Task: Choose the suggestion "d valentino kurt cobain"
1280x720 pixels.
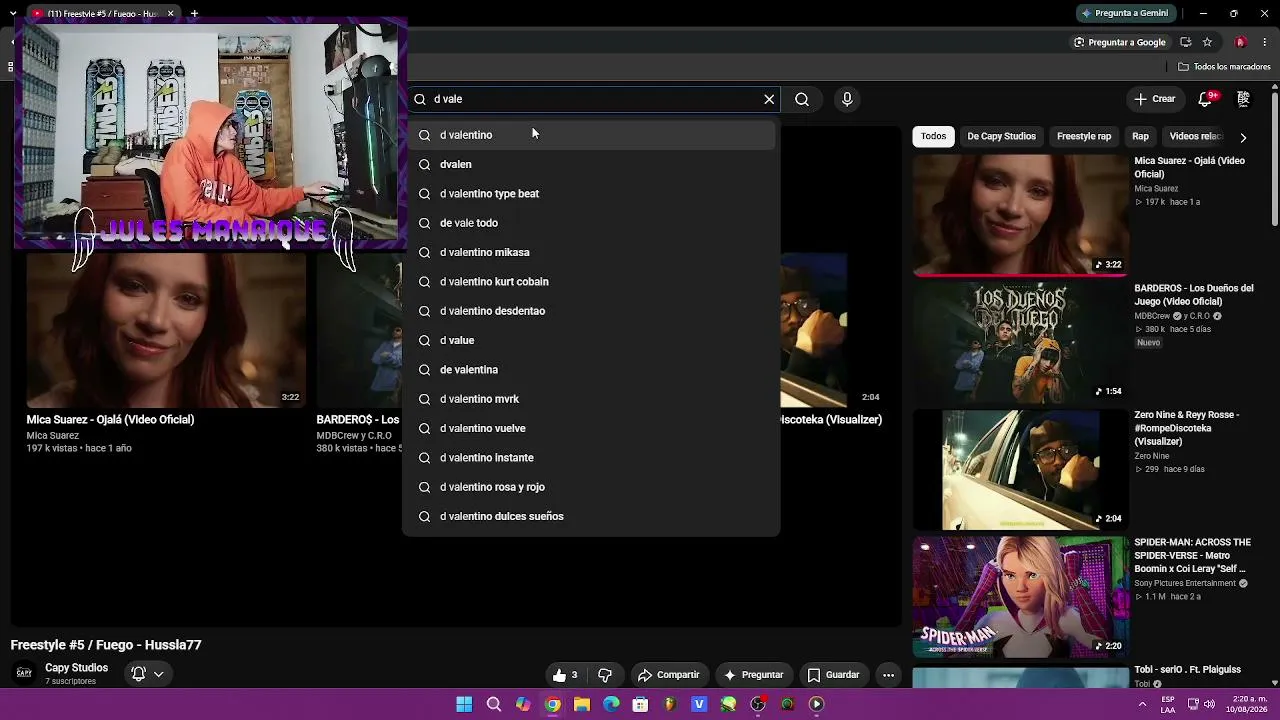Action: point(591,282)
